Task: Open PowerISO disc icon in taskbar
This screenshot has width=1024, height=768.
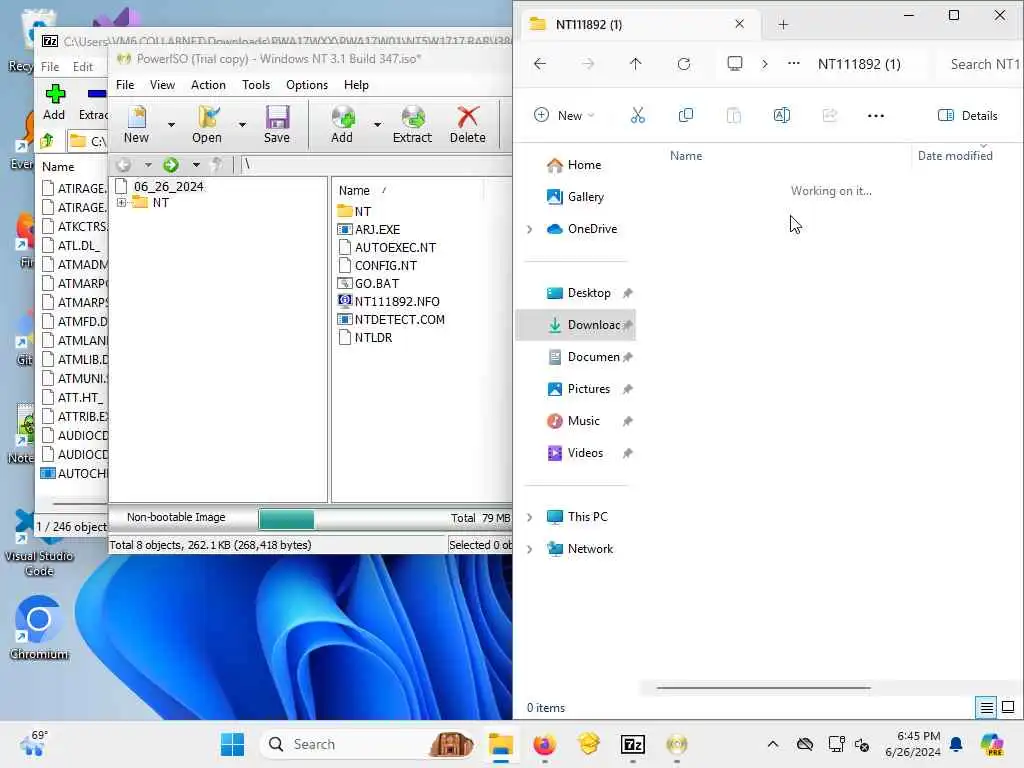Action: click(677, 744)
